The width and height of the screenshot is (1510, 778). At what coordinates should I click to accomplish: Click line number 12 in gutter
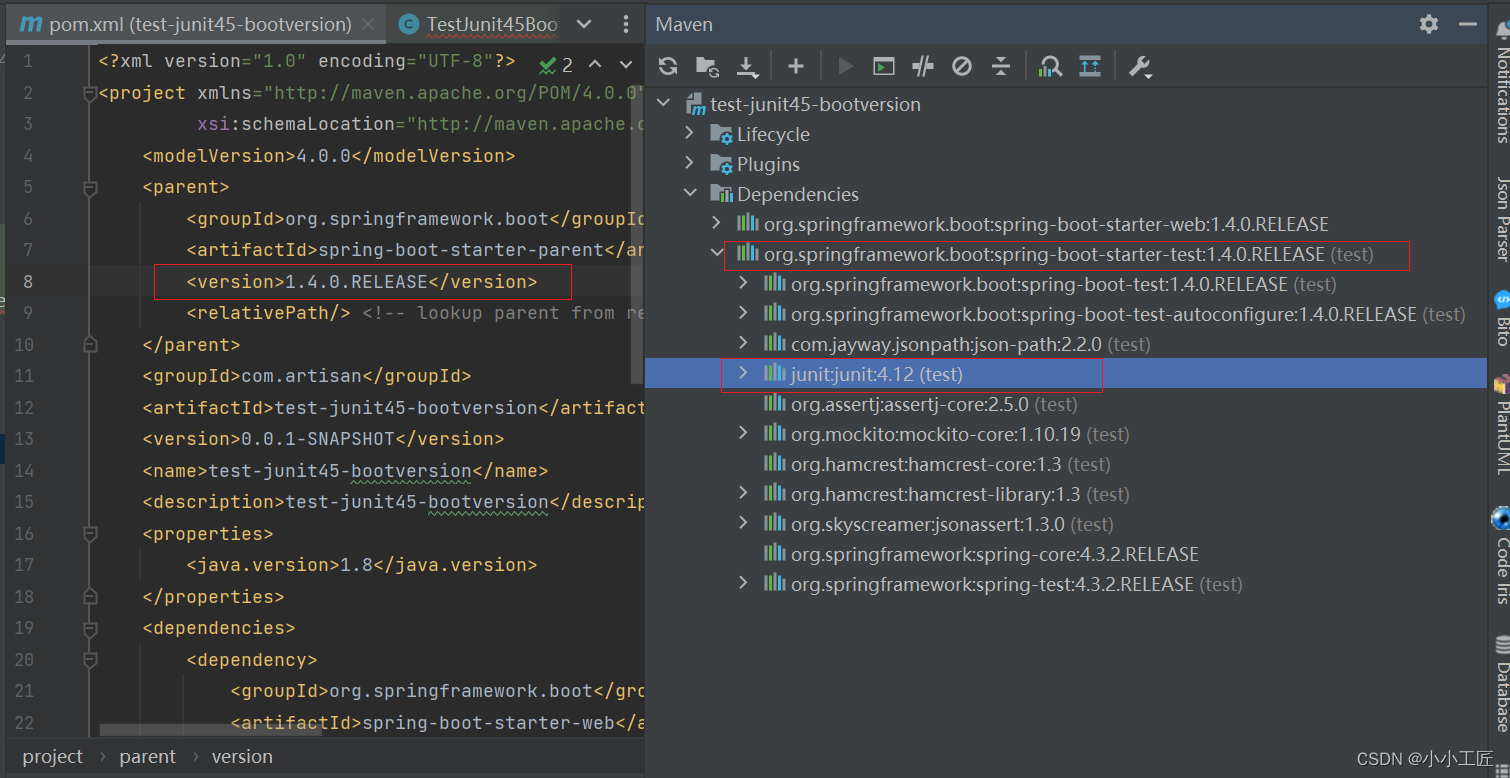24,408
